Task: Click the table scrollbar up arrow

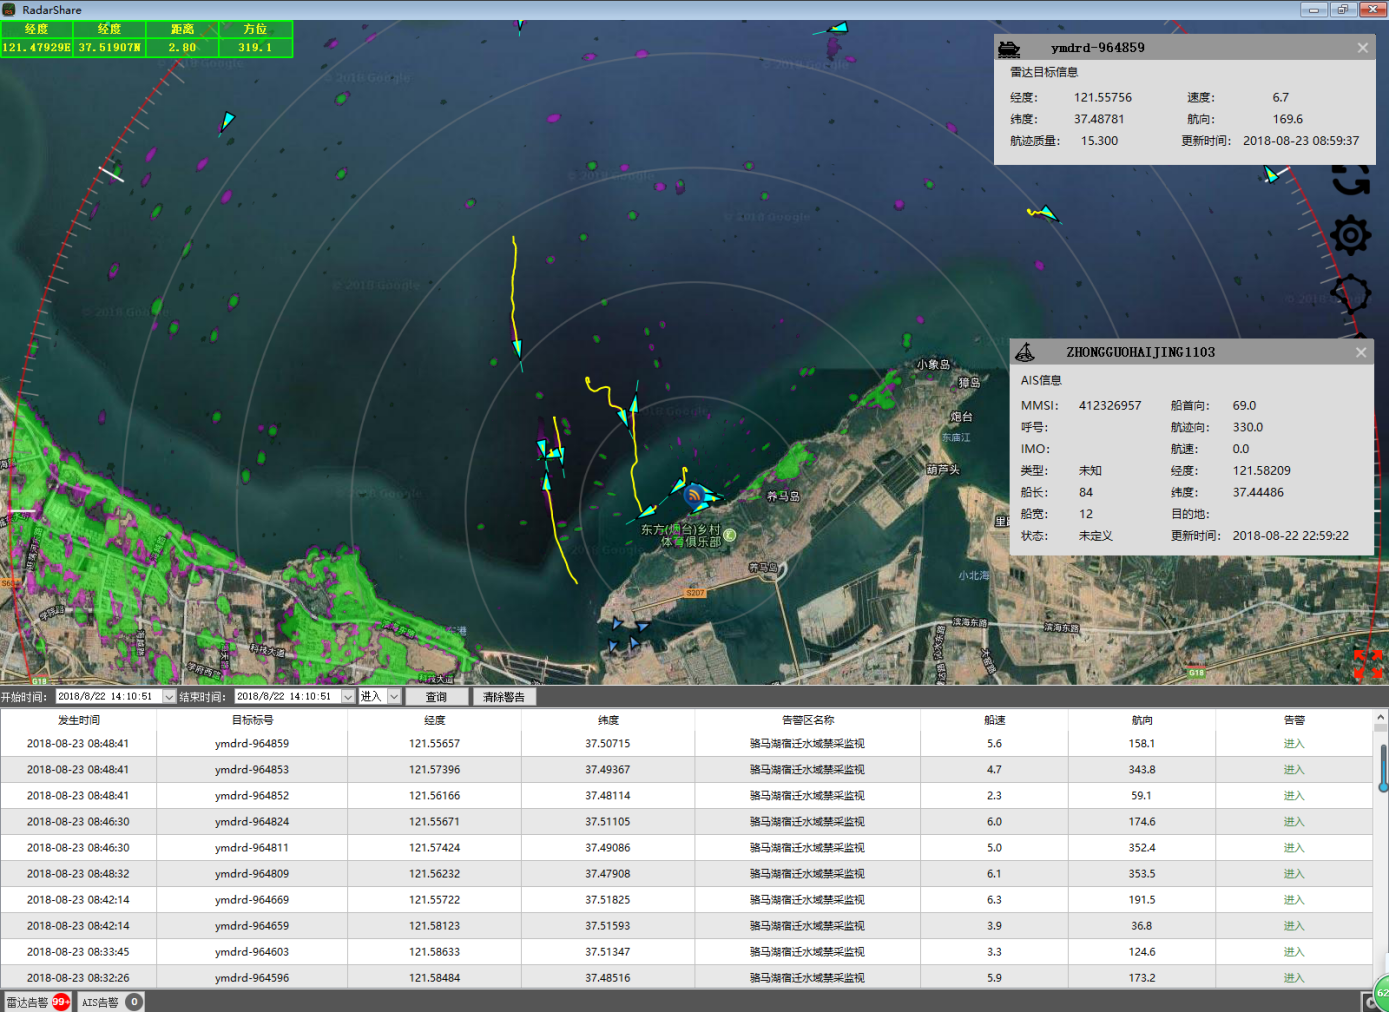Action: 1381,718
